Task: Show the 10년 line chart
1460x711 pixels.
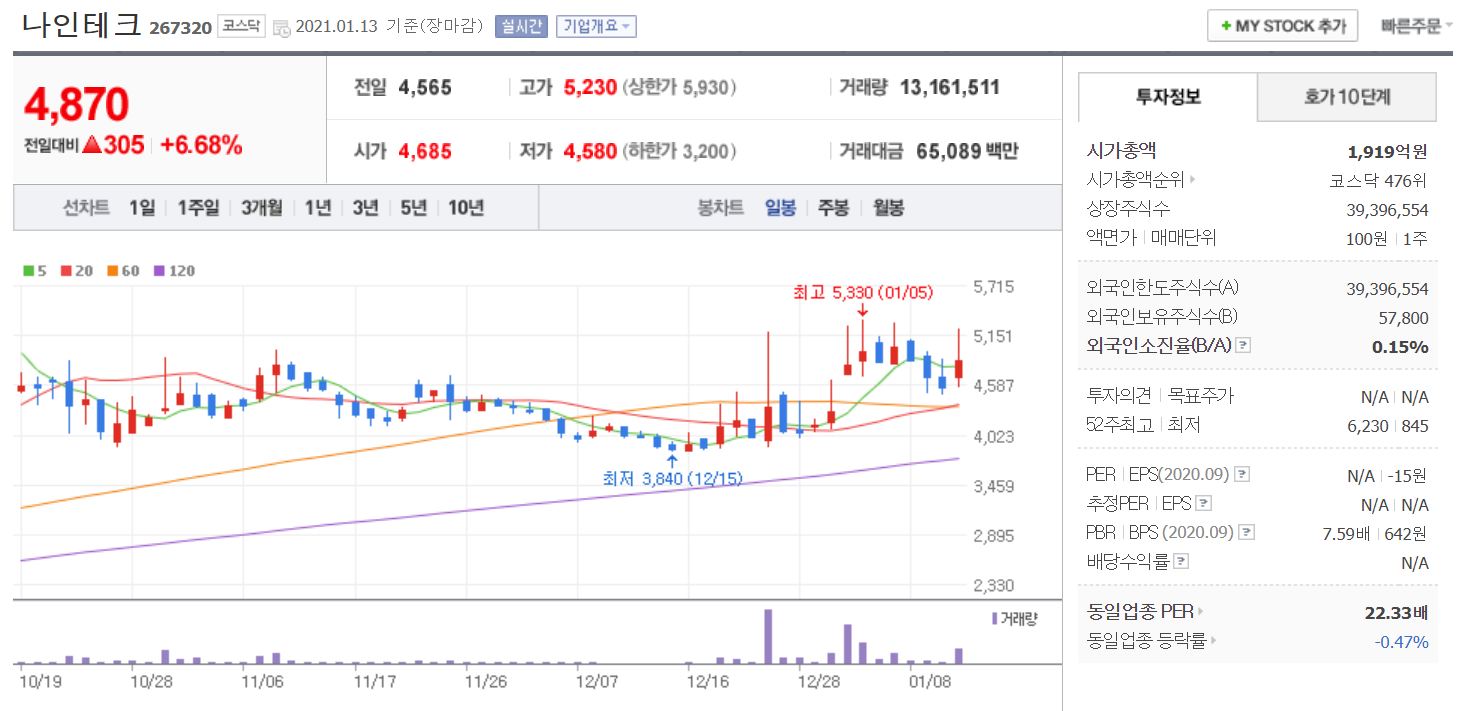Action: (x=466, y=208)
